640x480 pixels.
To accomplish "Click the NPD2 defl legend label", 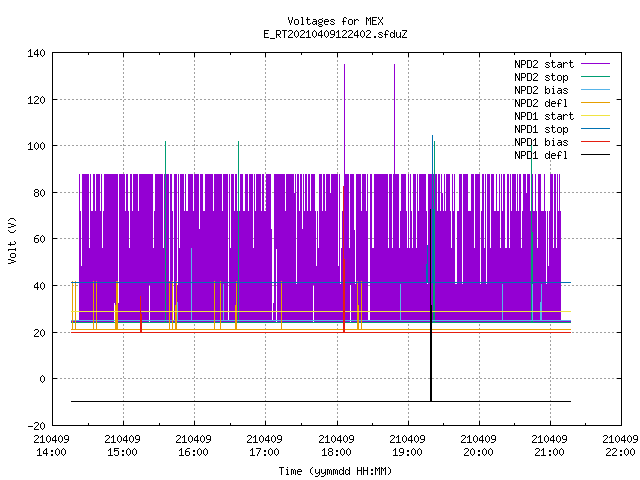I will (x=541, y=103).
